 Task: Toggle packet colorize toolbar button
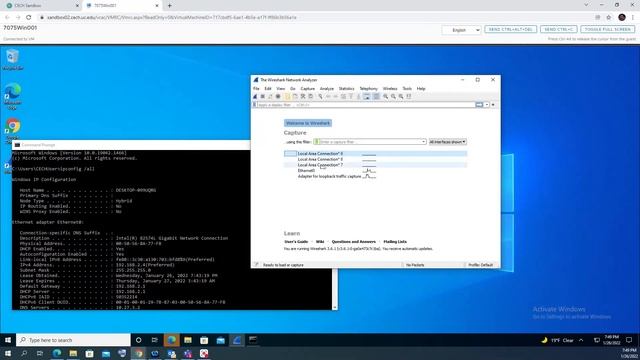click(376, 96)
